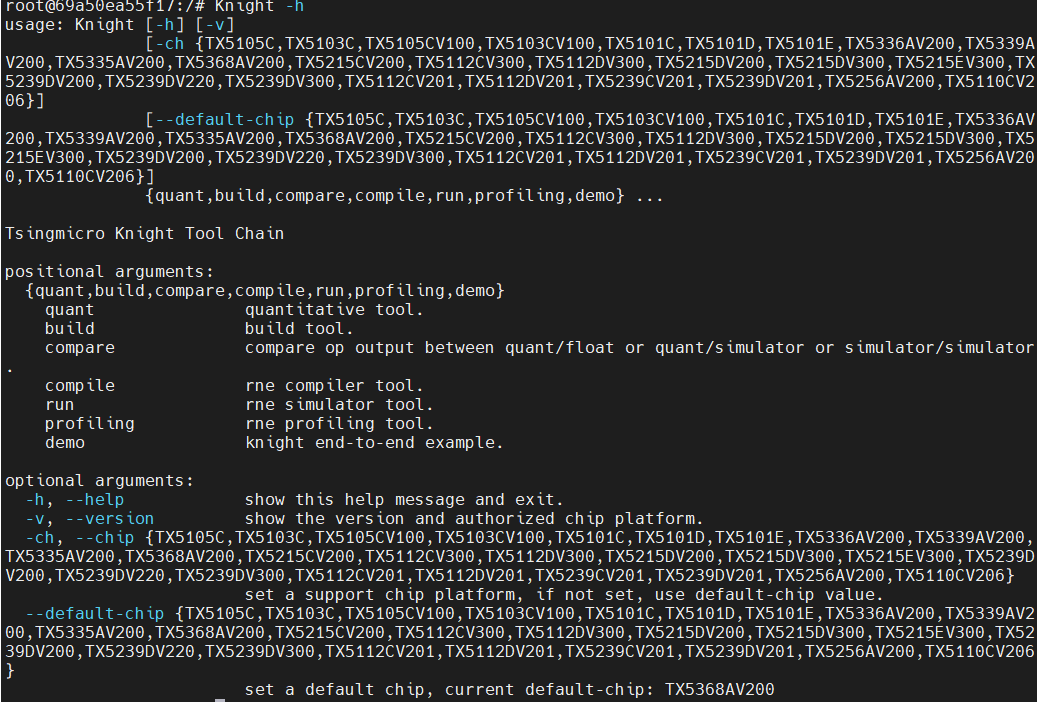Click the 'compile' subcommand entry
The image size is (1037, 702).
[x=79, y=386]
